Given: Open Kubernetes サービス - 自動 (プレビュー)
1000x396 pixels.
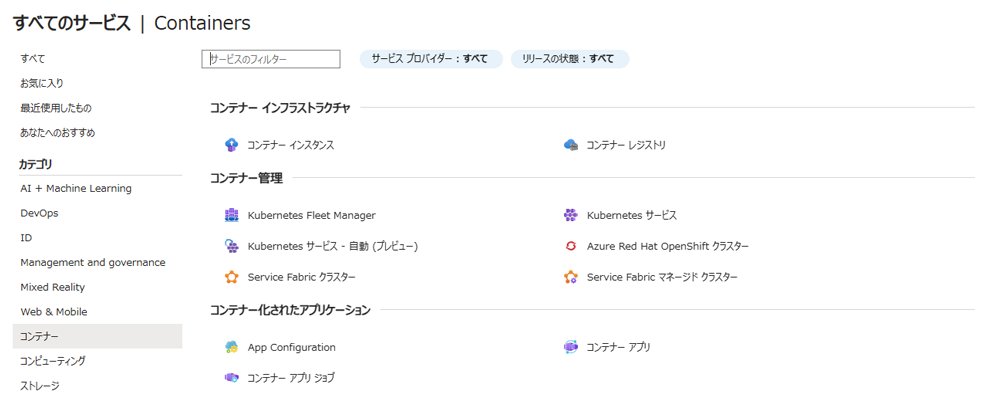Looking at the screenshot, I should (332, 246).
